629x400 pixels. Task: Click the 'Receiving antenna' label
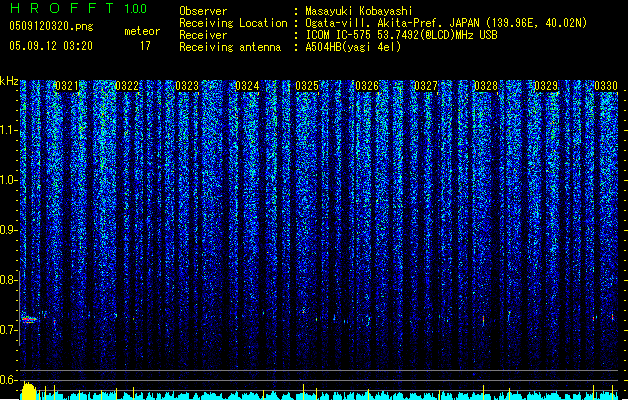(230, 47)
